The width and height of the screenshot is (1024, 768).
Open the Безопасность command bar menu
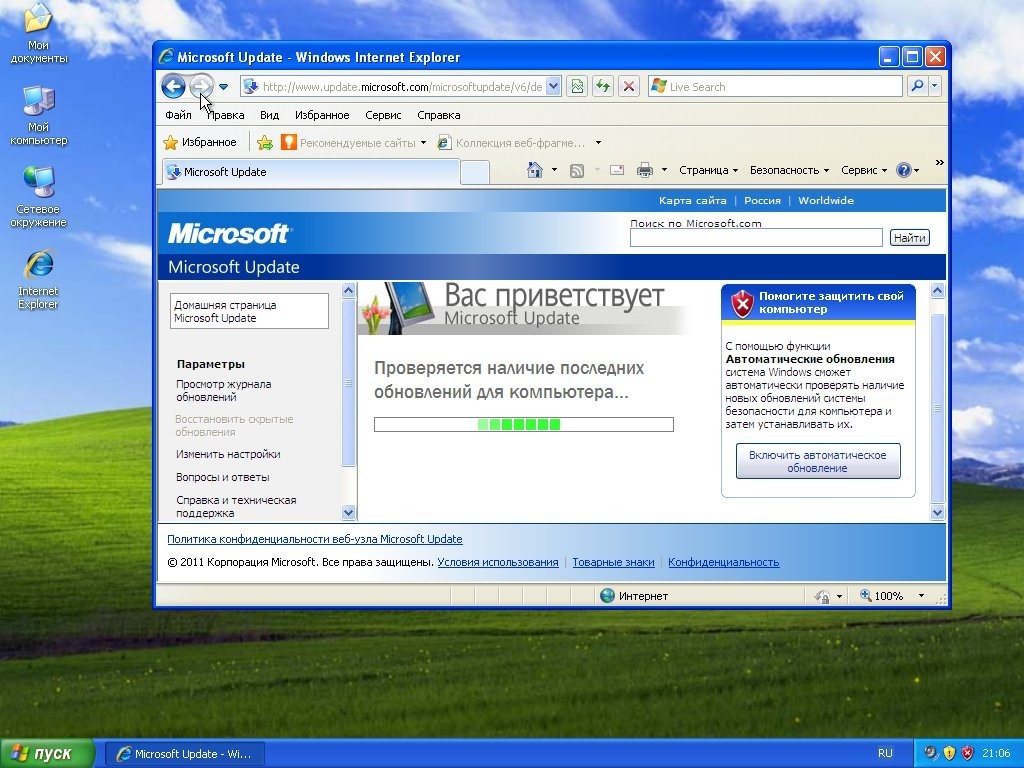[789, 170]
